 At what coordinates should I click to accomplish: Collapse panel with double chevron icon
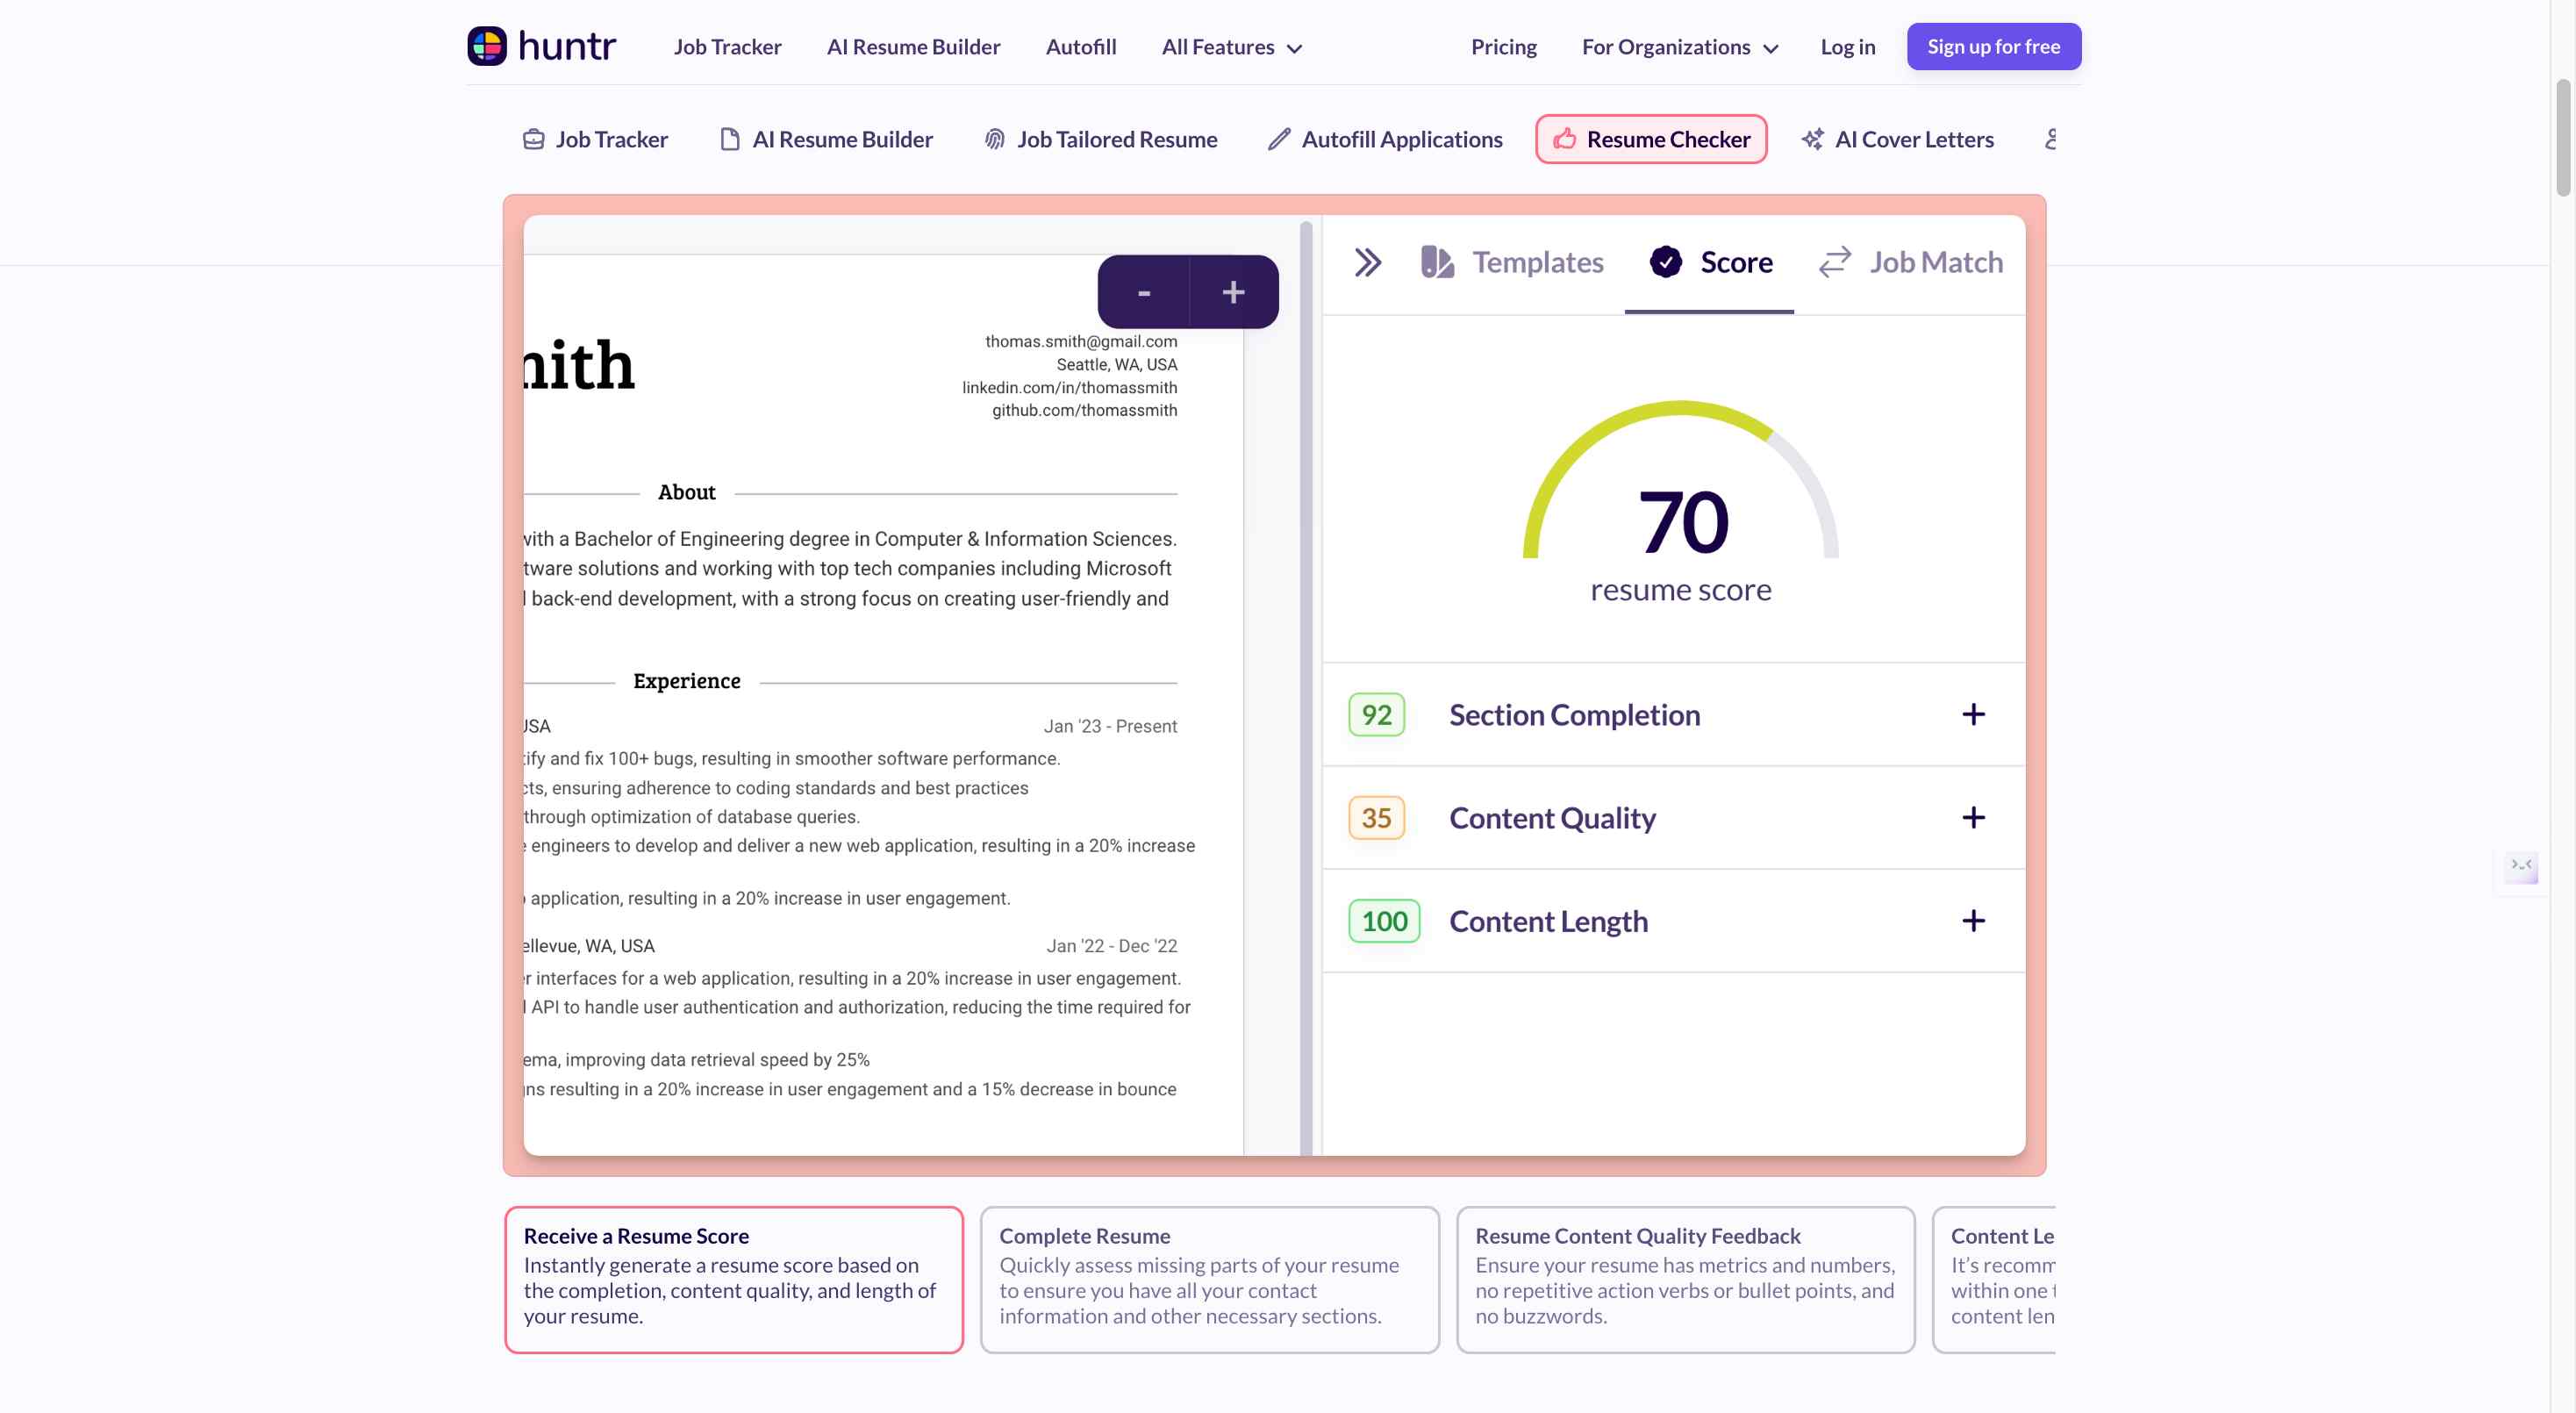1368,262
